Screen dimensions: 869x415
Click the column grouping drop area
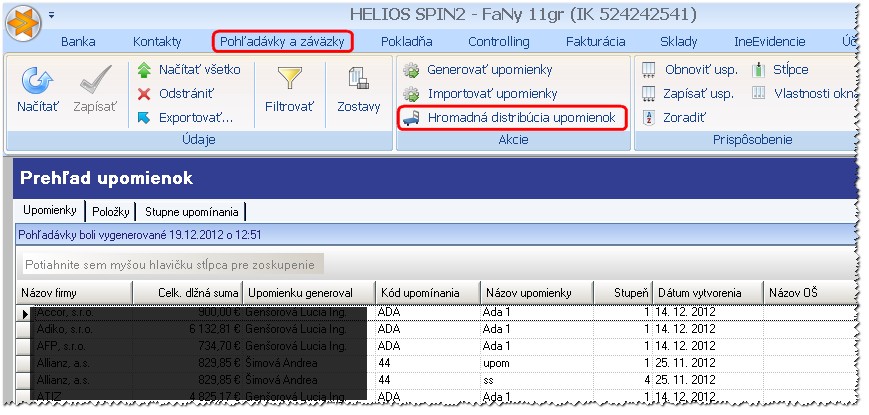173,265
